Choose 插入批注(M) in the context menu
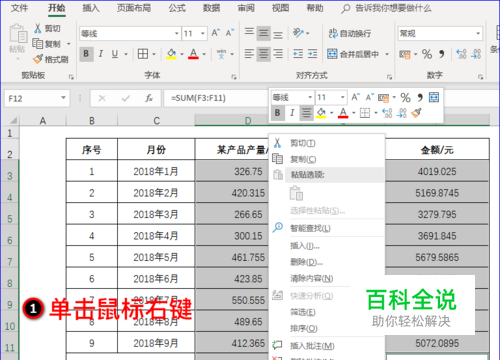500x360 pixels. [328, 346]
